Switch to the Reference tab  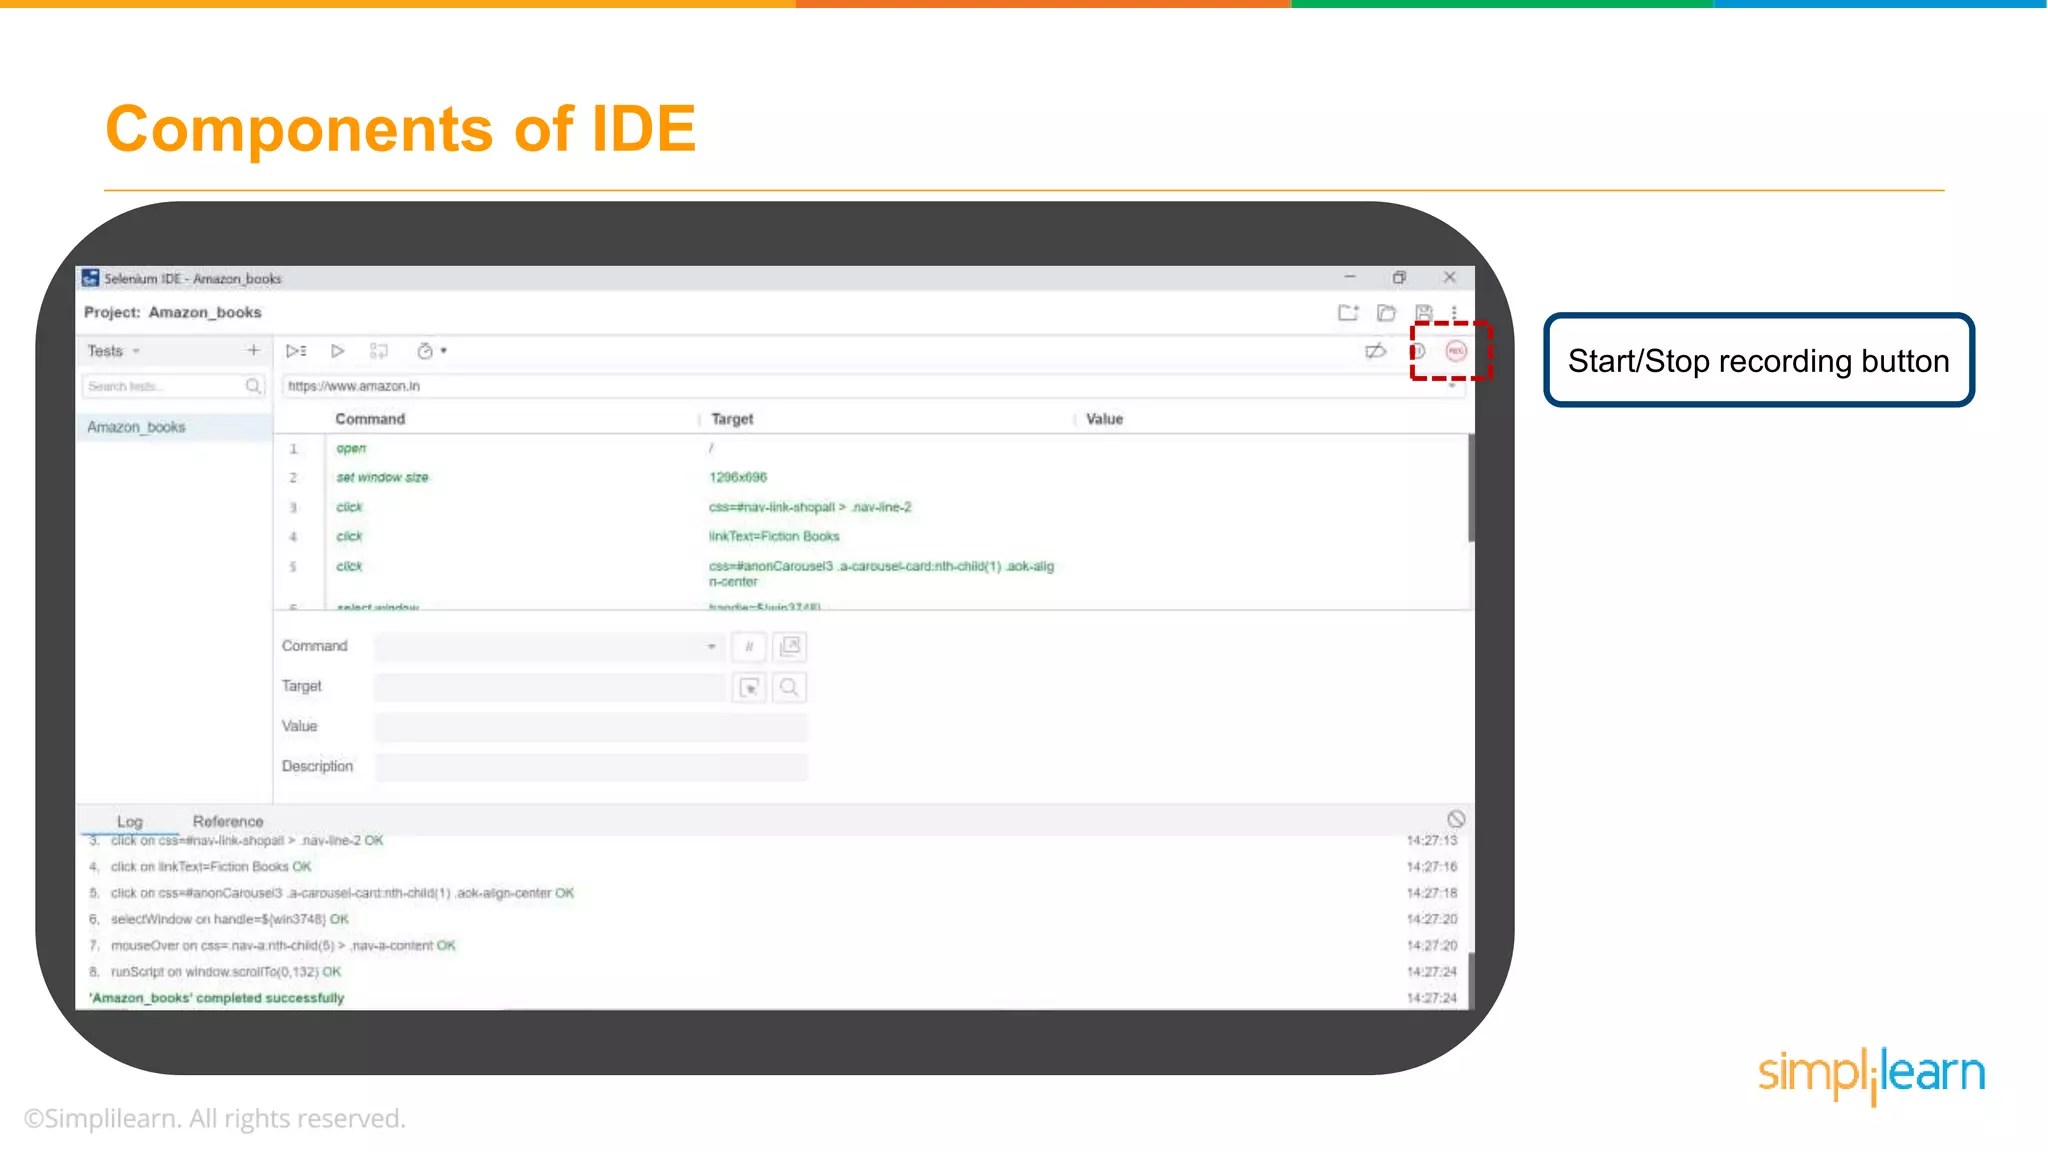click(228, 821)
